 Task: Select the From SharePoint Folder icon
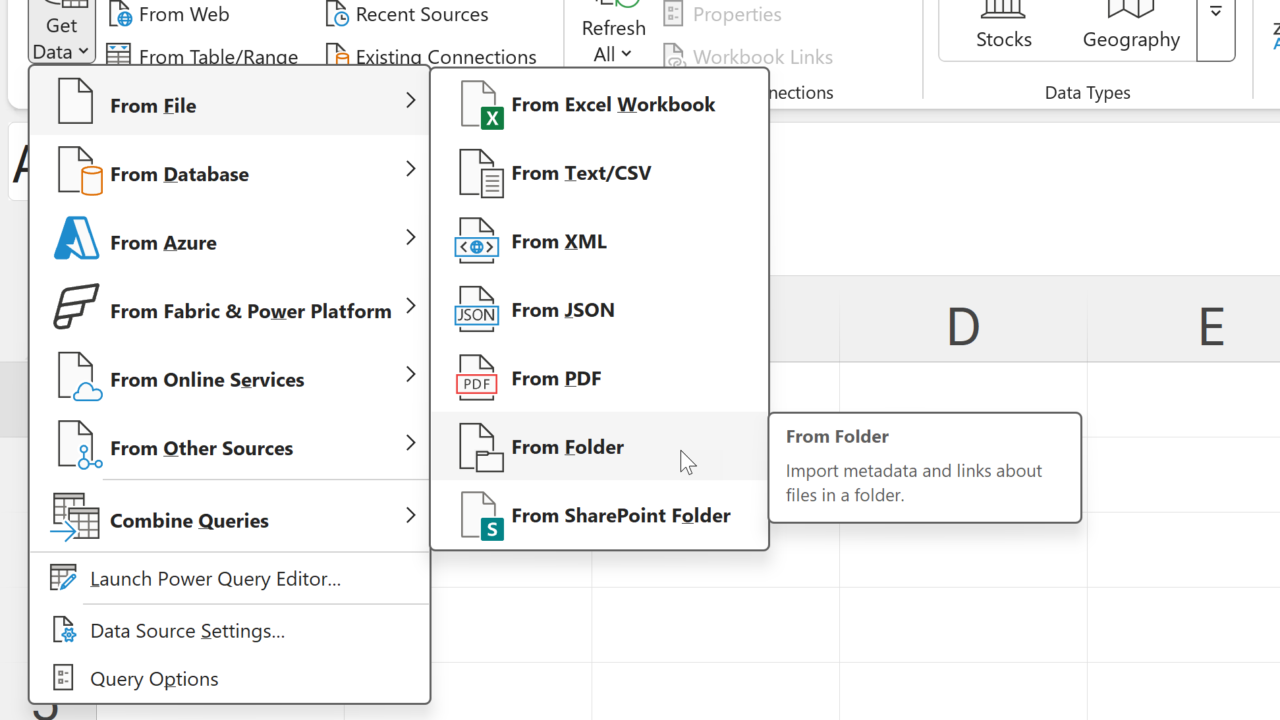coord(479,516)
